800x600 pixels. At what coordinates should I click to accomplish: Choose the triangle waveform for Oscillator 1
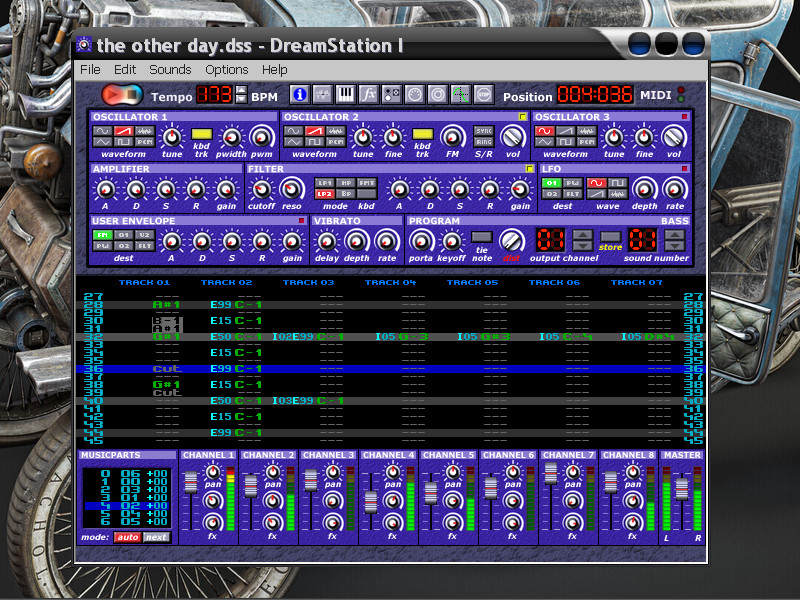[102, 141]
